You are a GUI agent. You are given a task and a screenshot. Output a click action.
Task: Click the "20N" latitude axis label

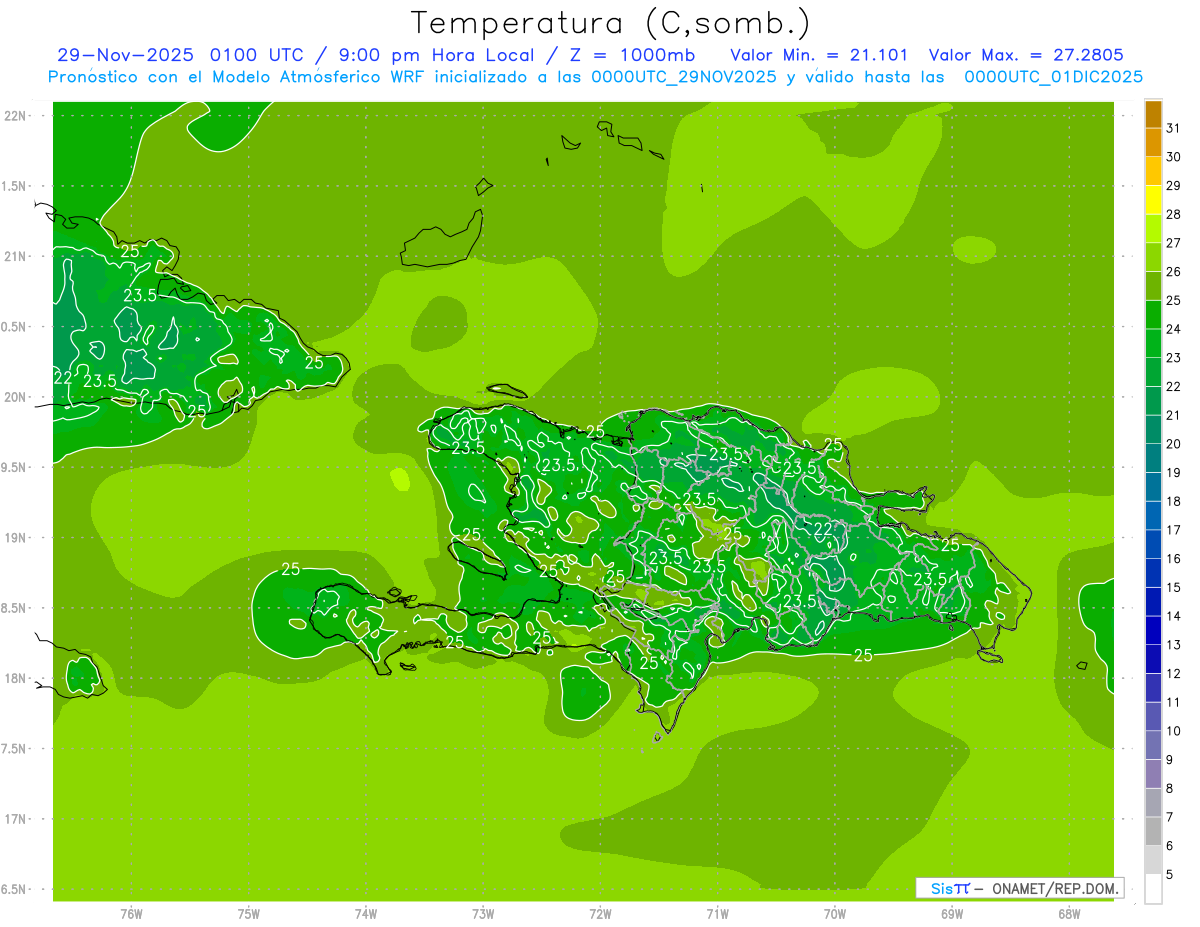(x=15, y=397)
